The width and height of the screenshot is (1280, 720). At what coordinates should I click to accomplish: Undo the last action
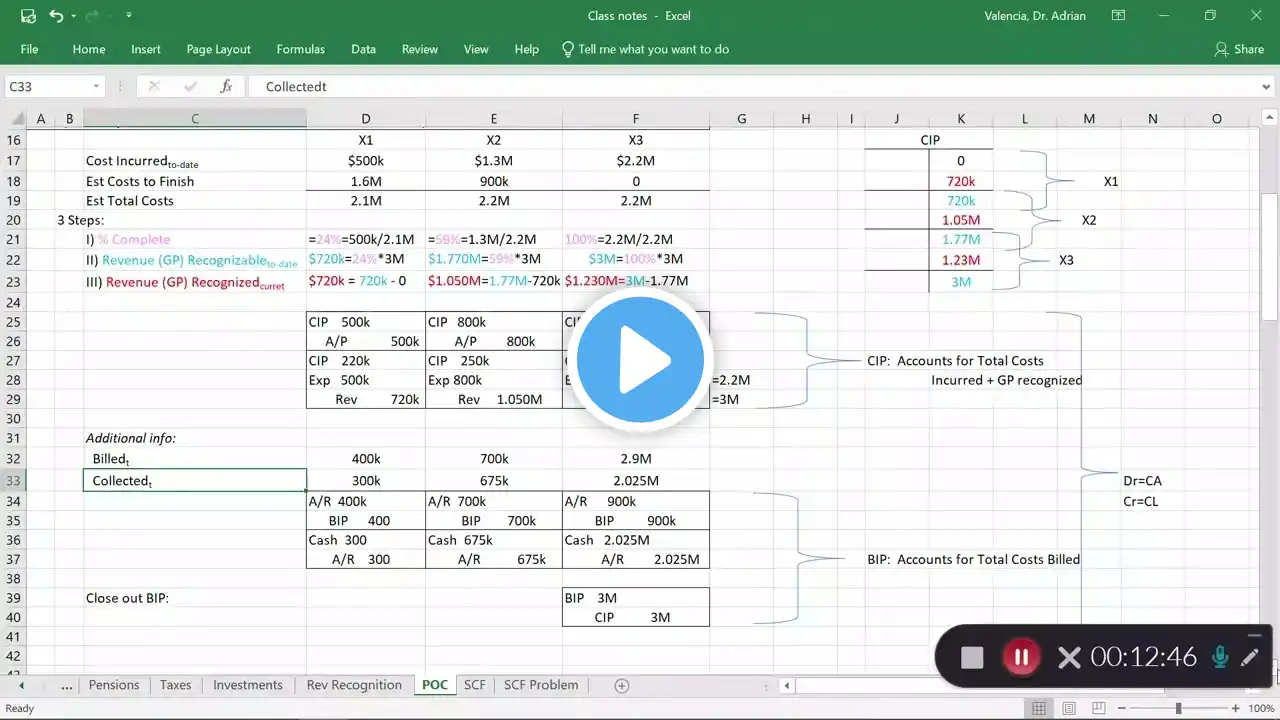coord(56,16)
